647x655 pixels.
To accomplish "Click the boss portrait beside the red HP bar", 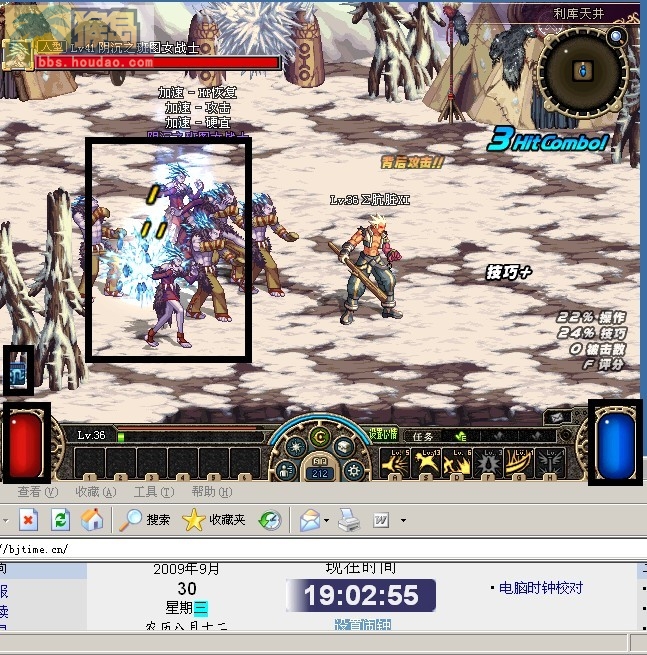I will pyautogui.click(x=16, y=56).
